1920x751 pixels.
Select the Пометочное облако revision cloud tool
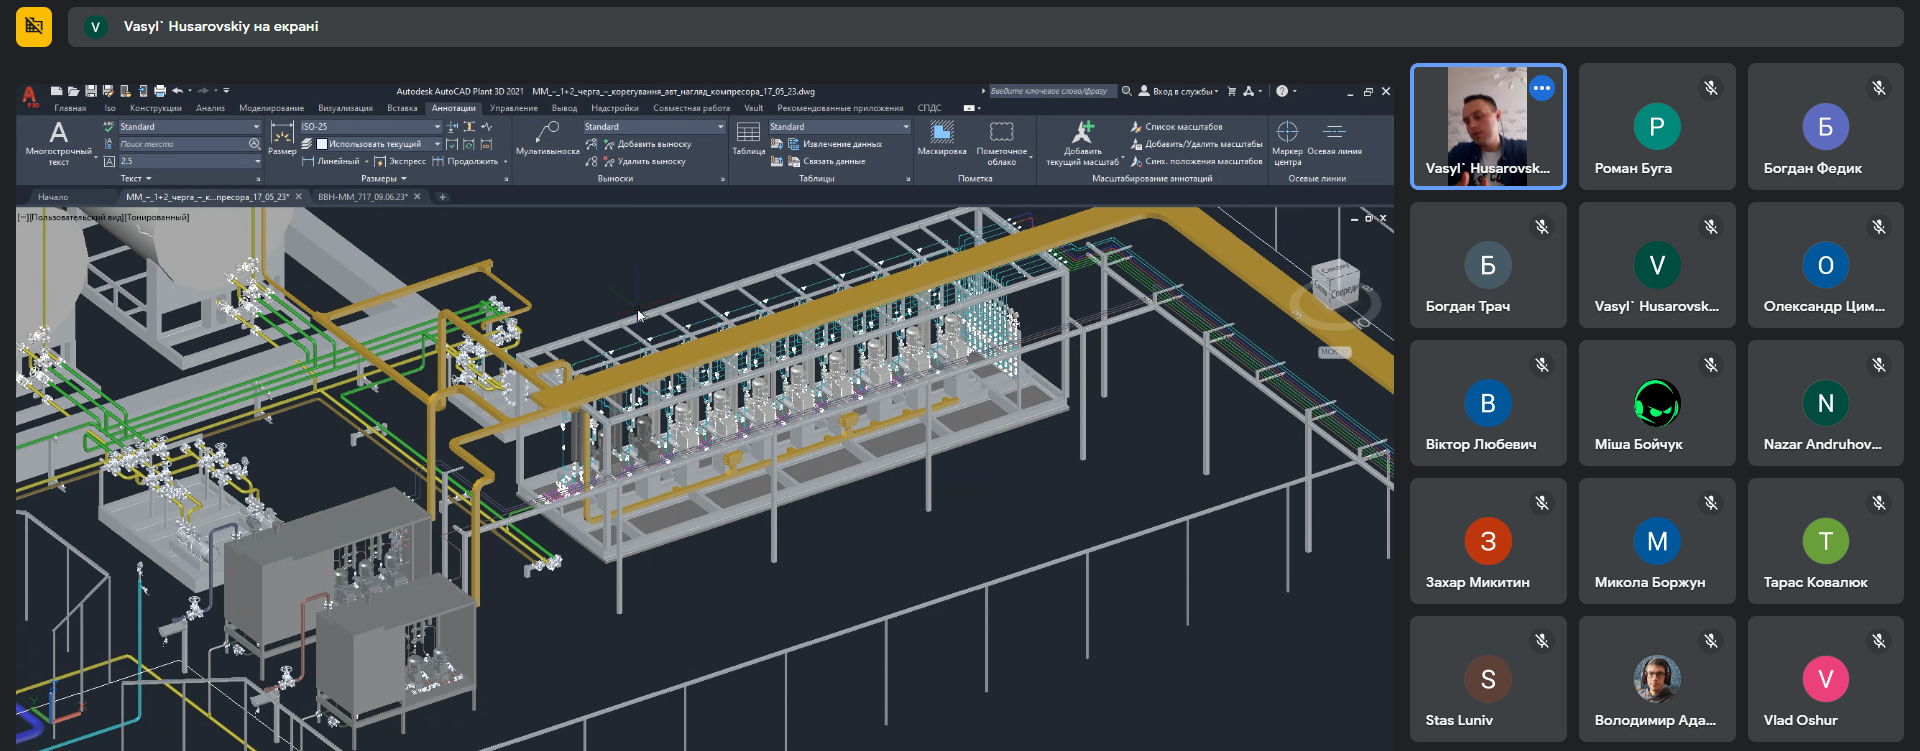tap(1002, 142)
